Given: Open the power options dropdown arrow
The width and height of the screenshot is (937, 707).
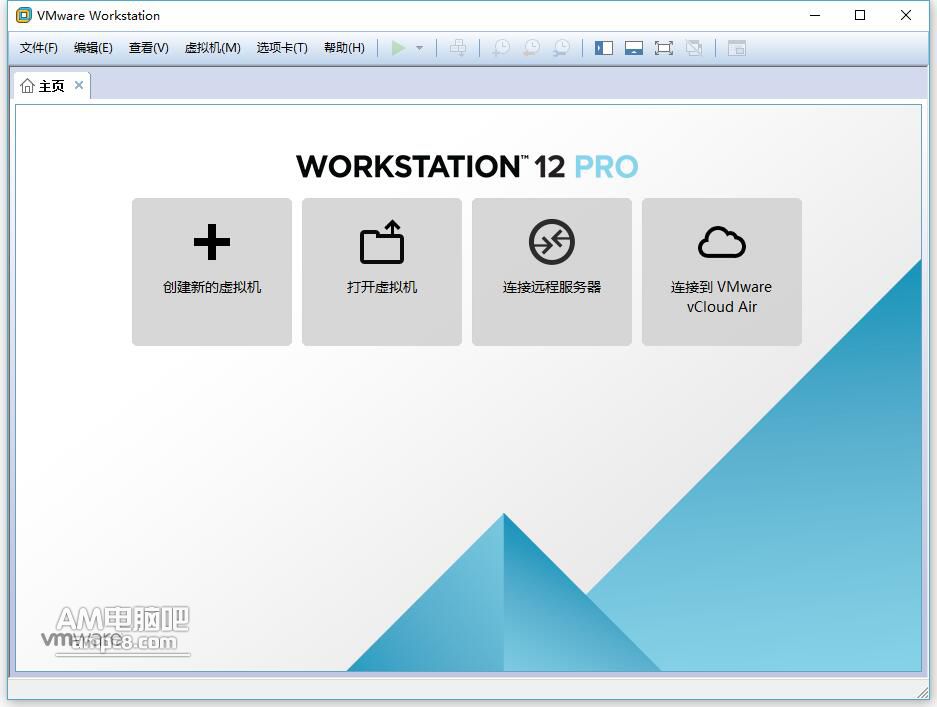Looking at the screenshot, I should pyautogui.click(x=419, y=48).
